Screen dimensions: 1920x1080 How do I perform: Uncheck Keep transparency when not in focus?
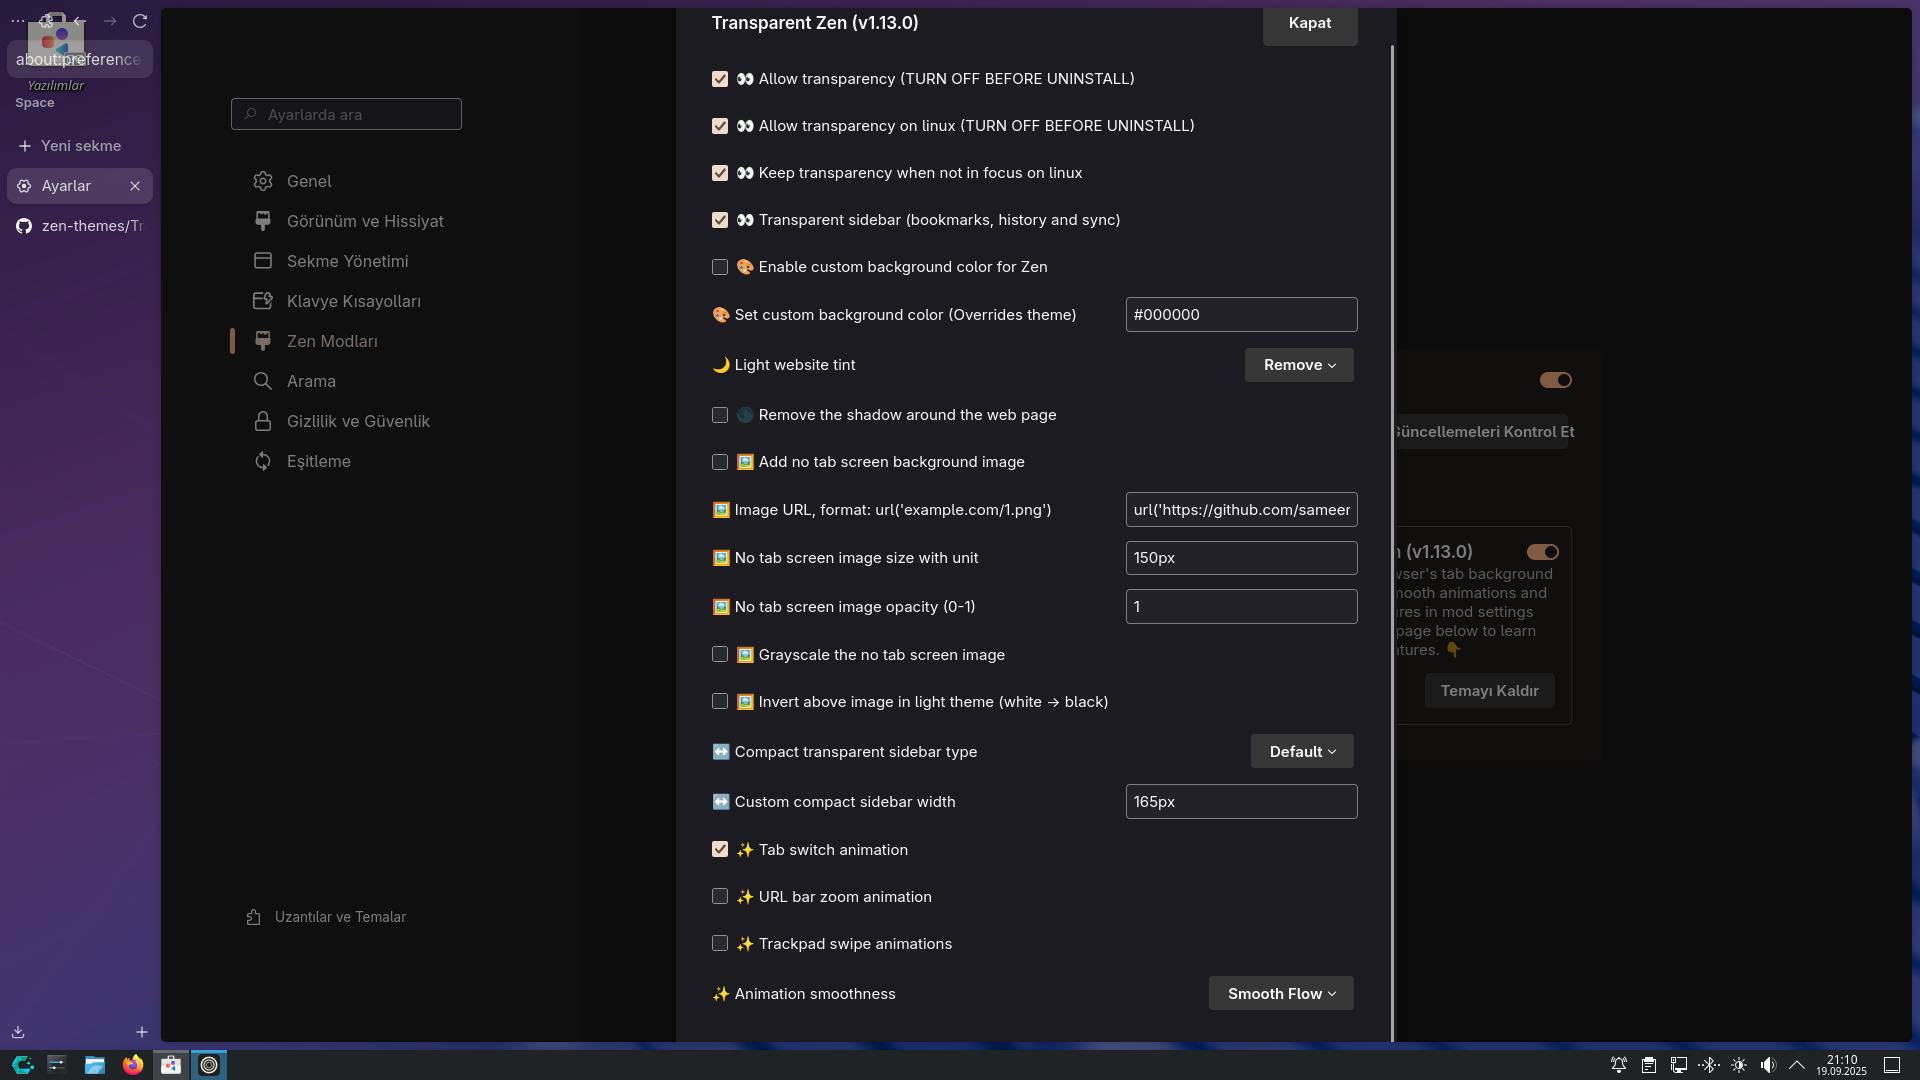(720, 173)
